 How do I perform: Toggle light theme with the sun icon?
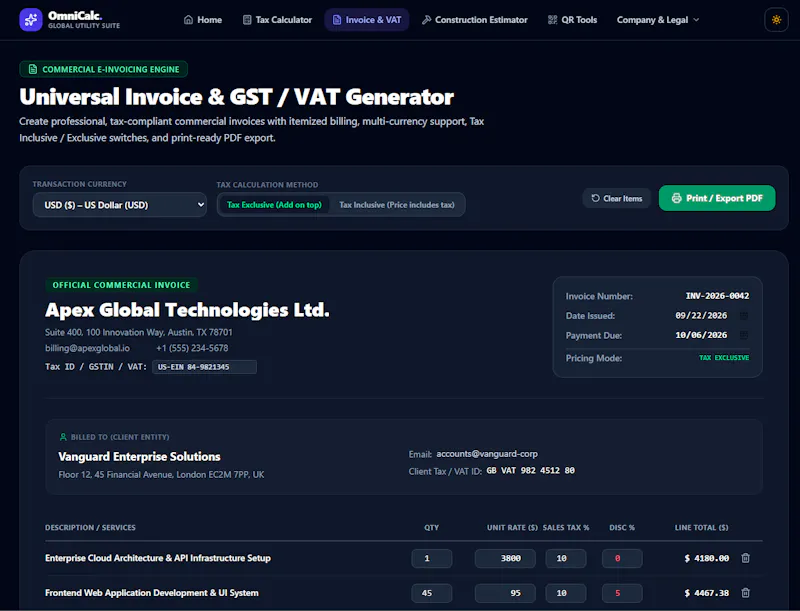click(776, 20)
